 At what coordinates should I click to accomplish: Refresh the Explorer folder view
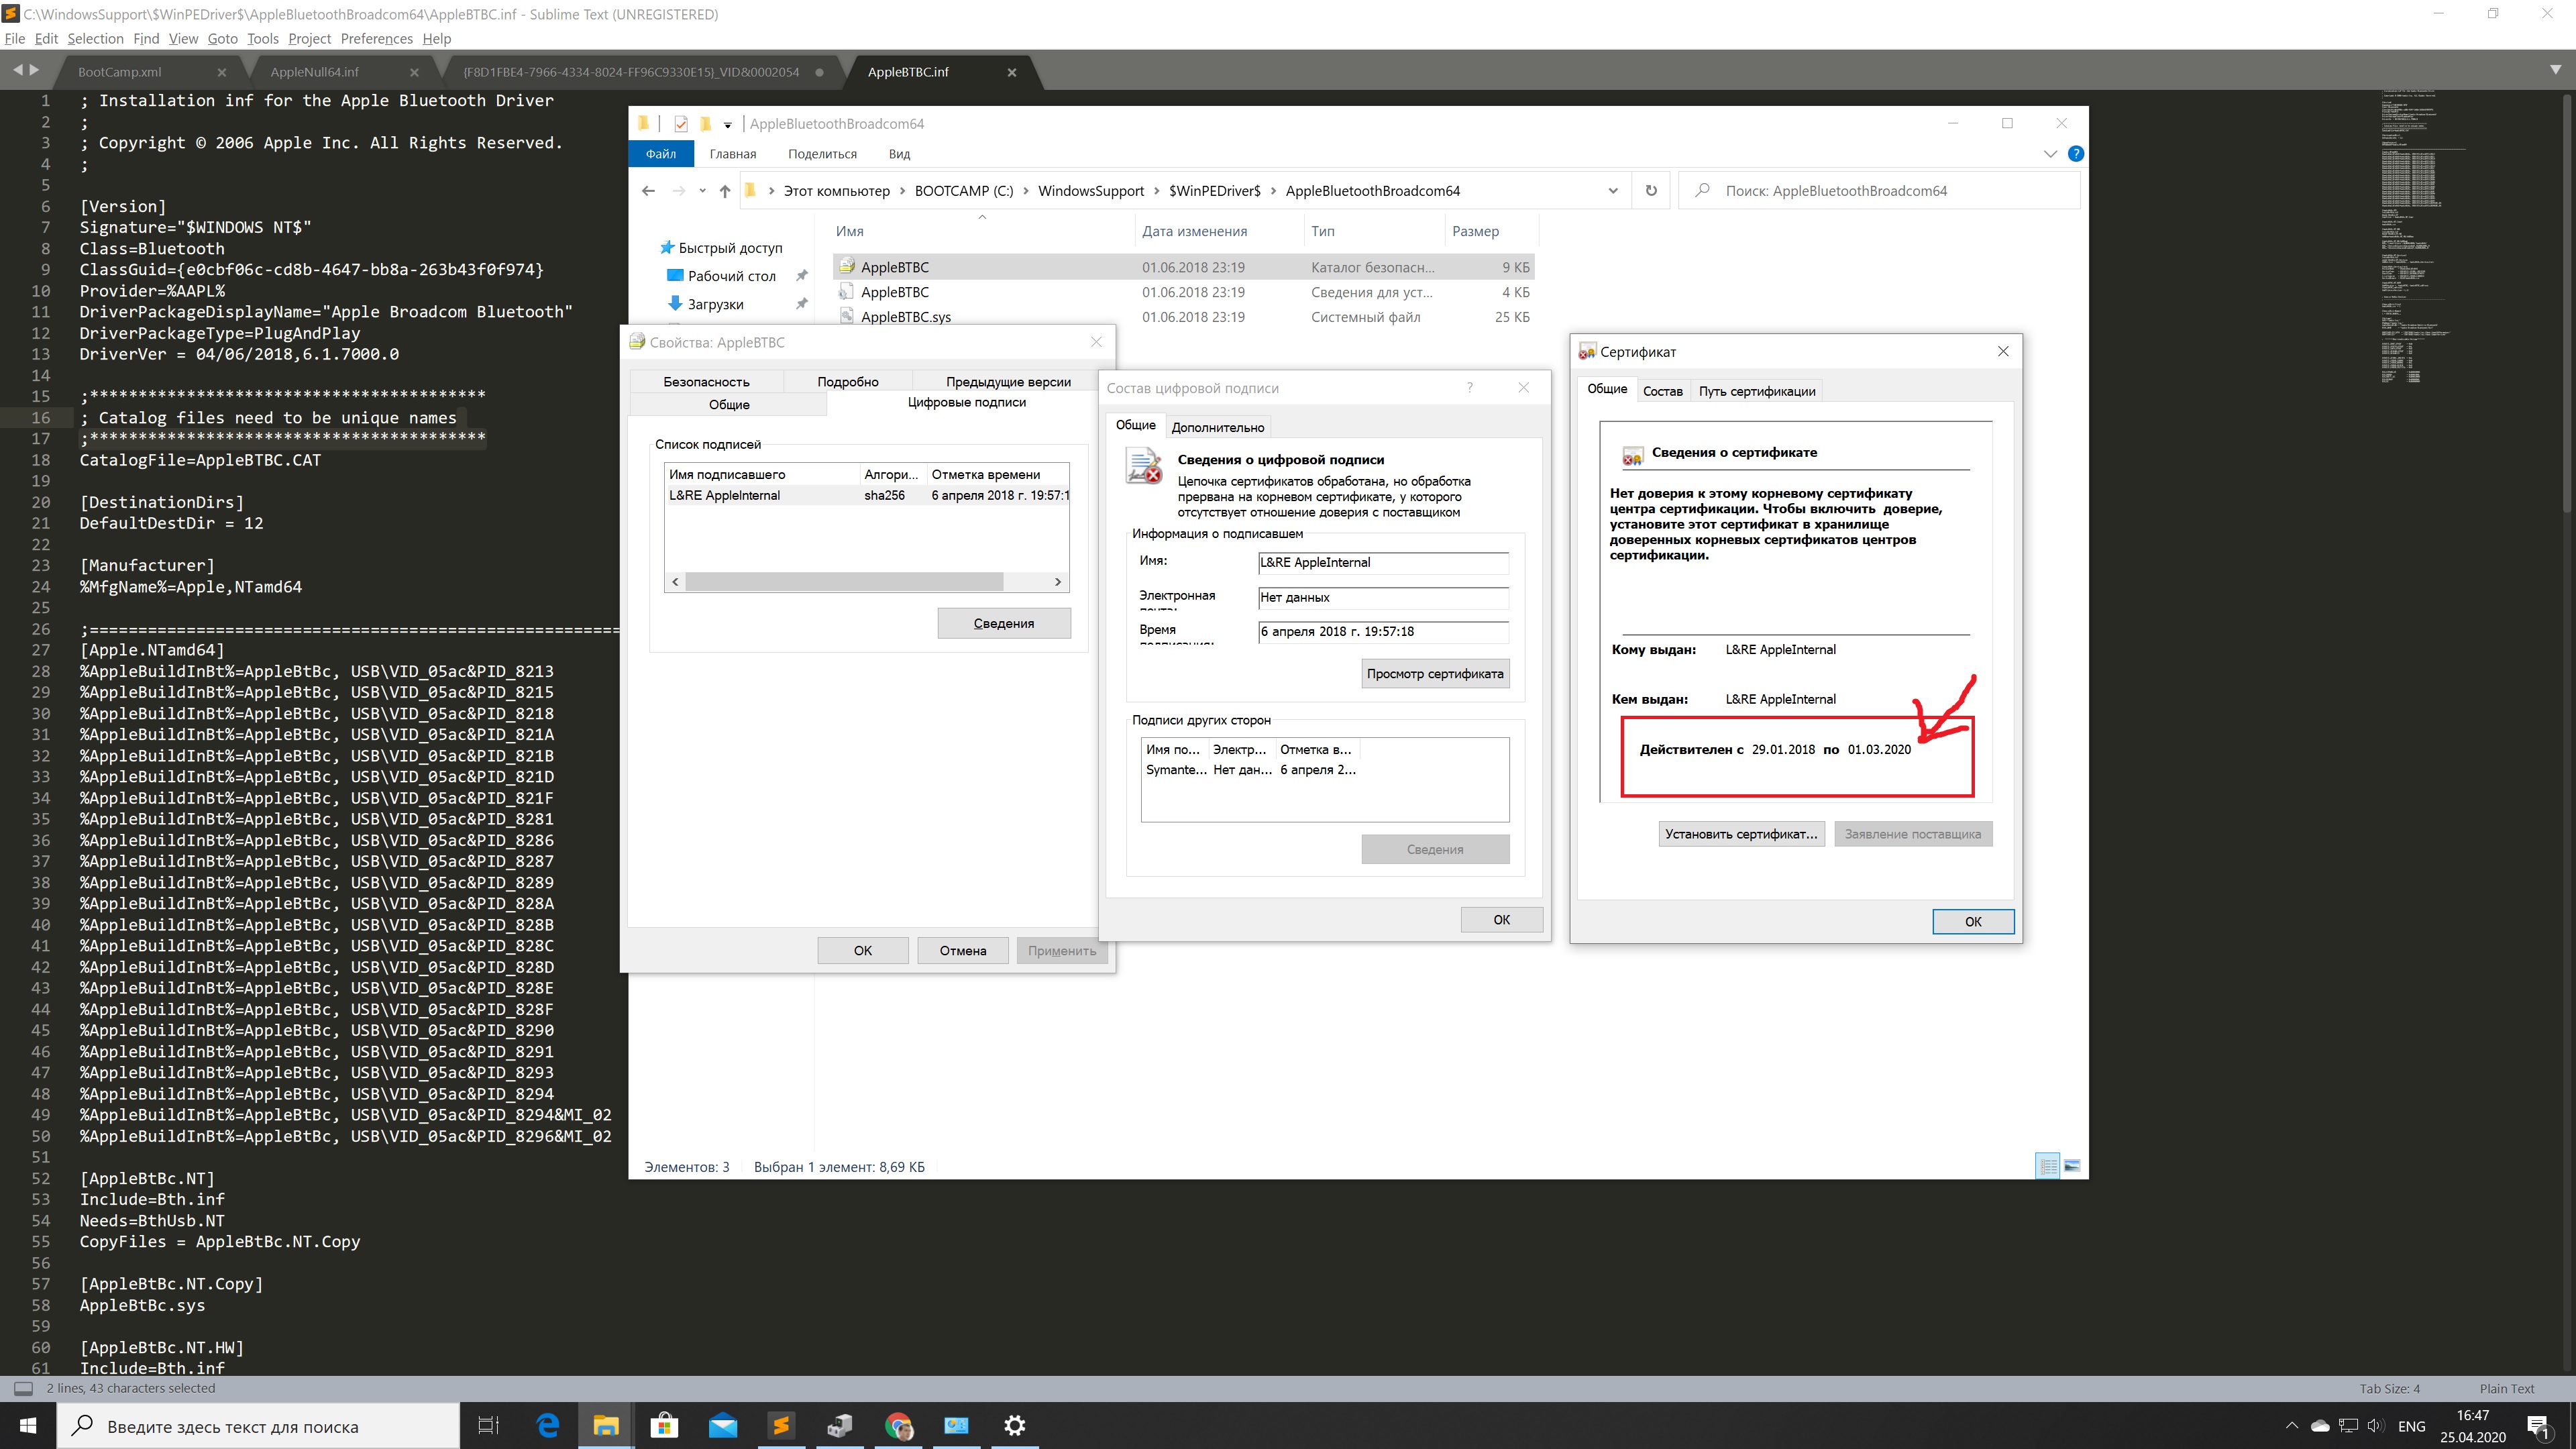click(1651, 191)
